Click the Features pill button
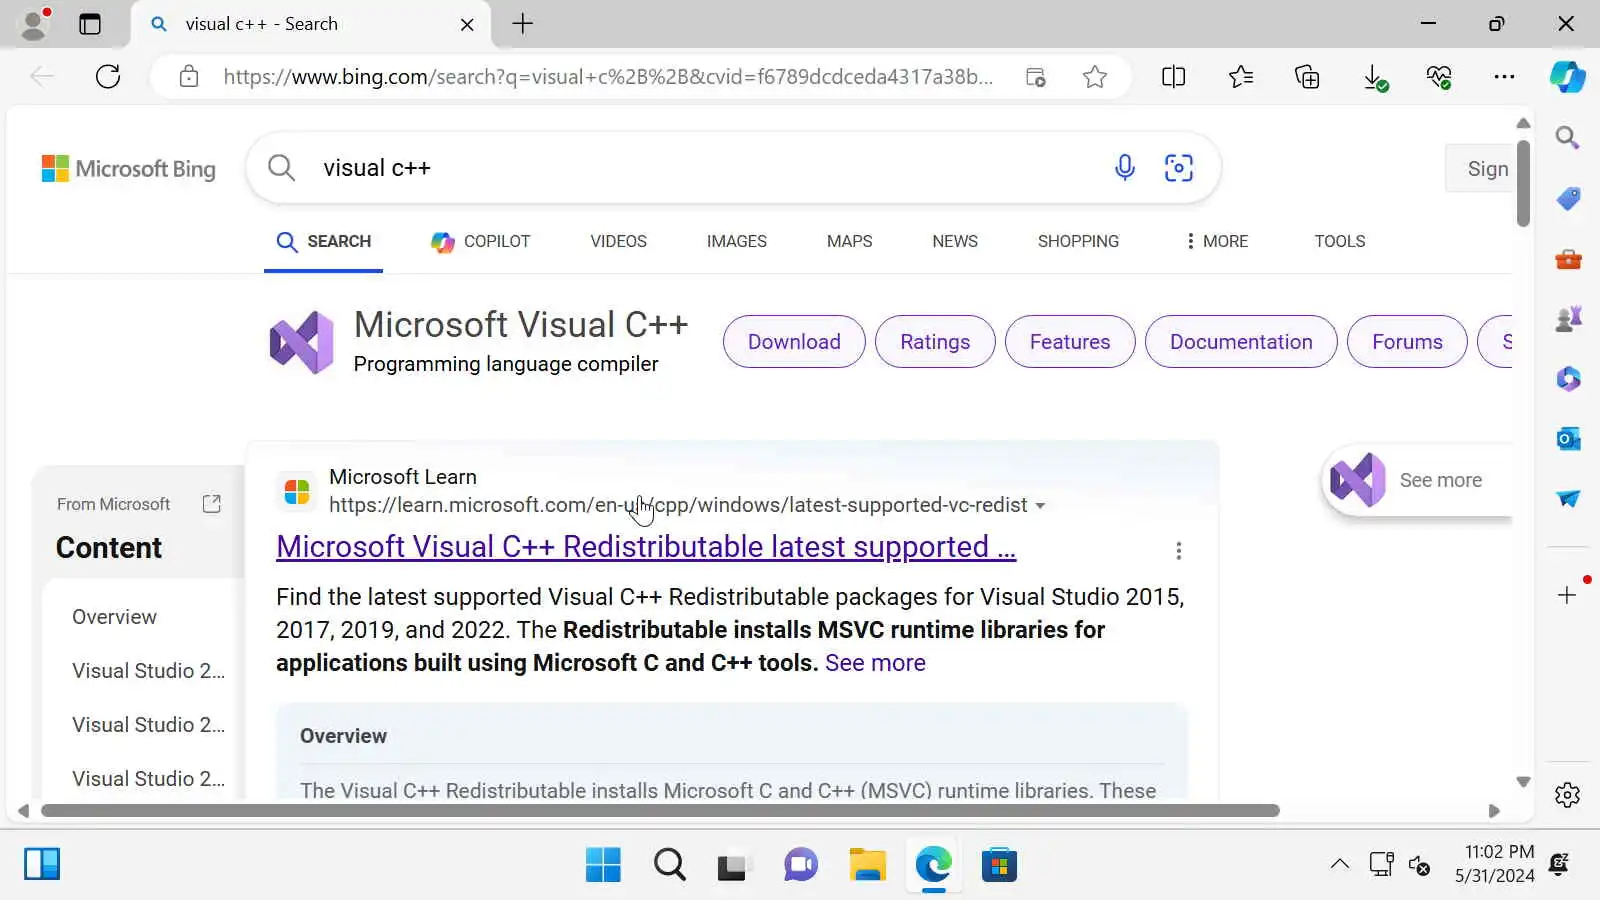The image size is (1600, 900). 1070,342
